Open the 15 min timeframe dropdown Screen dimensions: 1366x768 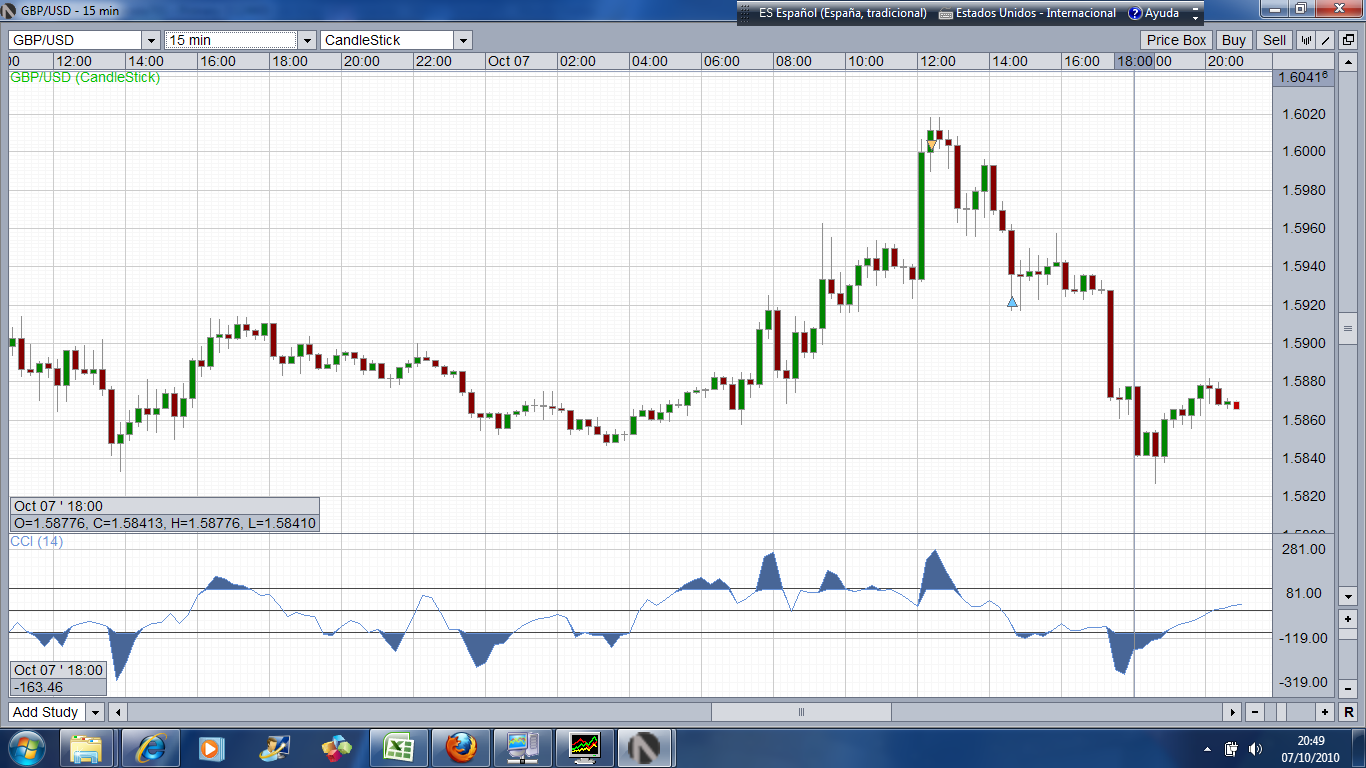tap(307, 40)
